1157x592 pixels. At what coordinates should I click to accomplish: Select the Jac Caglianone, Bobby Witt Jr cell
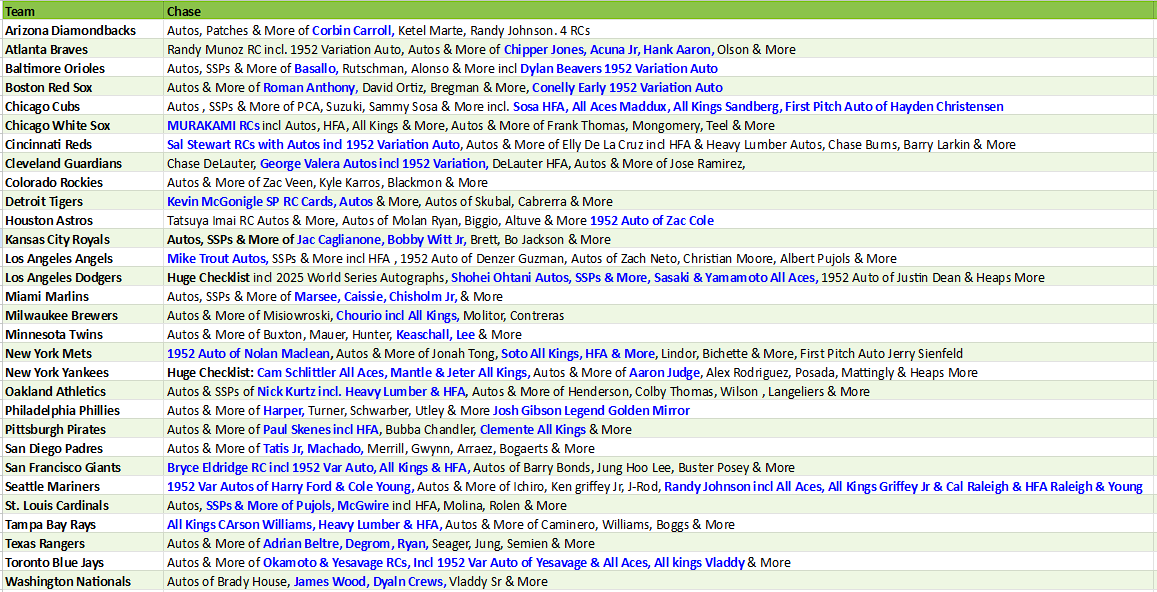coord(660,239)
